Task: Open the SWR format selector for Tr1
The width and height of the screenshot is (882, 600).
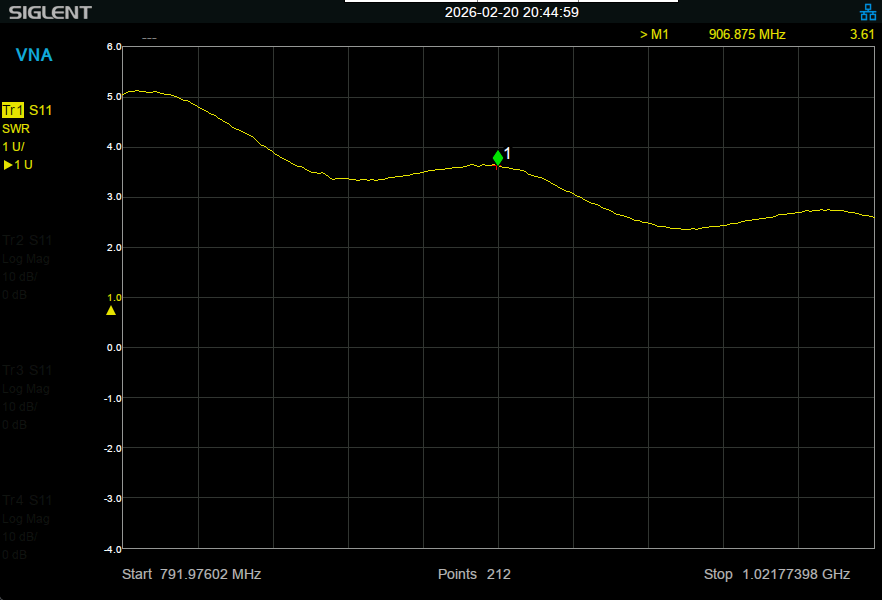Action: pos(16,129)
